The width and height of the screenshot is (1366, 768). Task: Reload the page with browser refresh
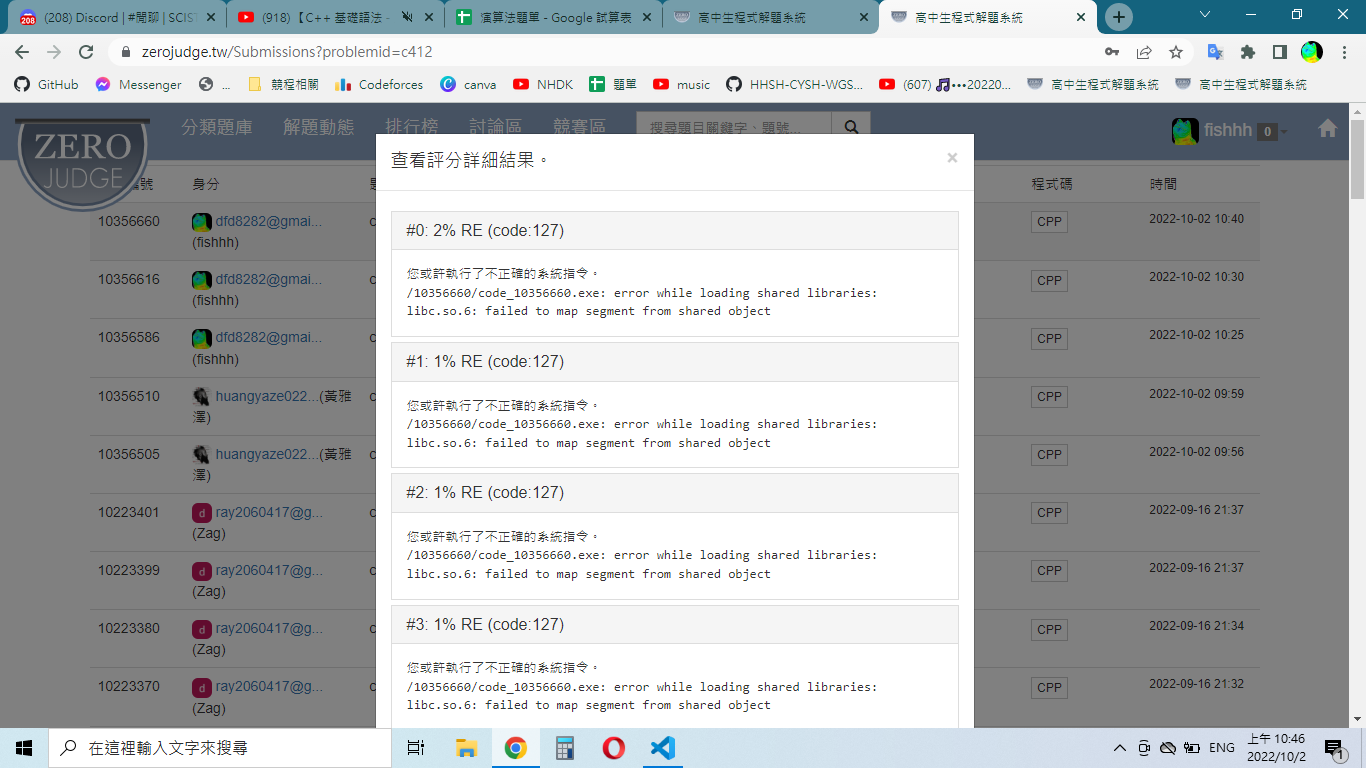86,52
